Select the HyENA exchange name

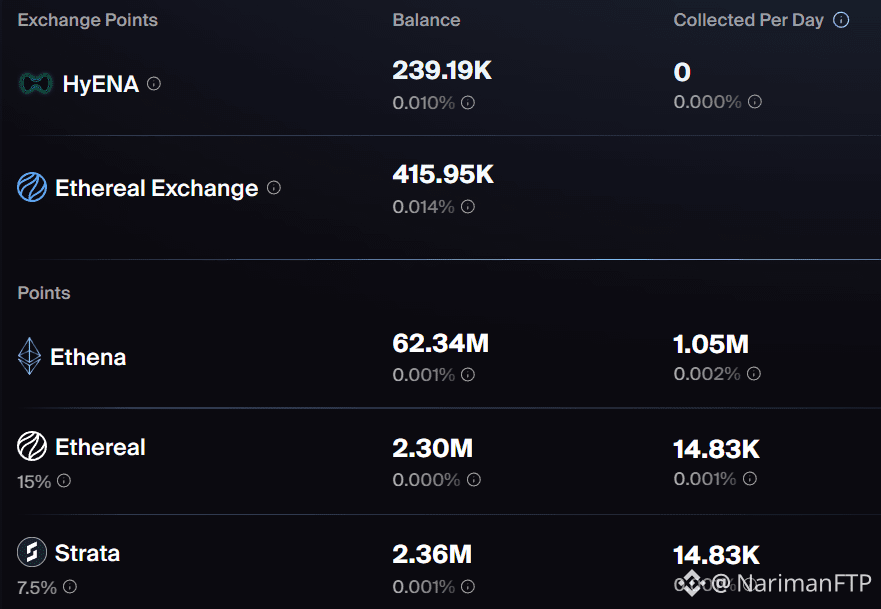point(101,84)
